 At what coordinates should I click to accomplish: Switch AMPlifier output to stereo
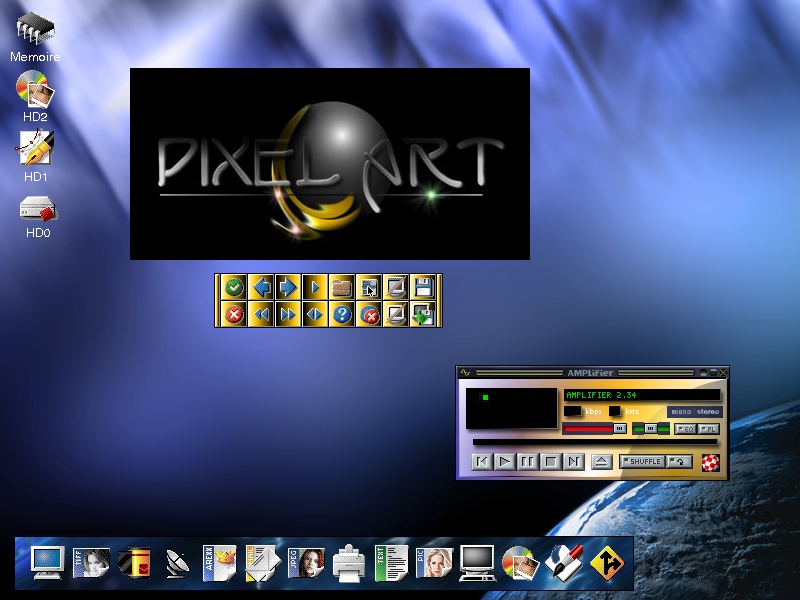(x=707, y=410)
